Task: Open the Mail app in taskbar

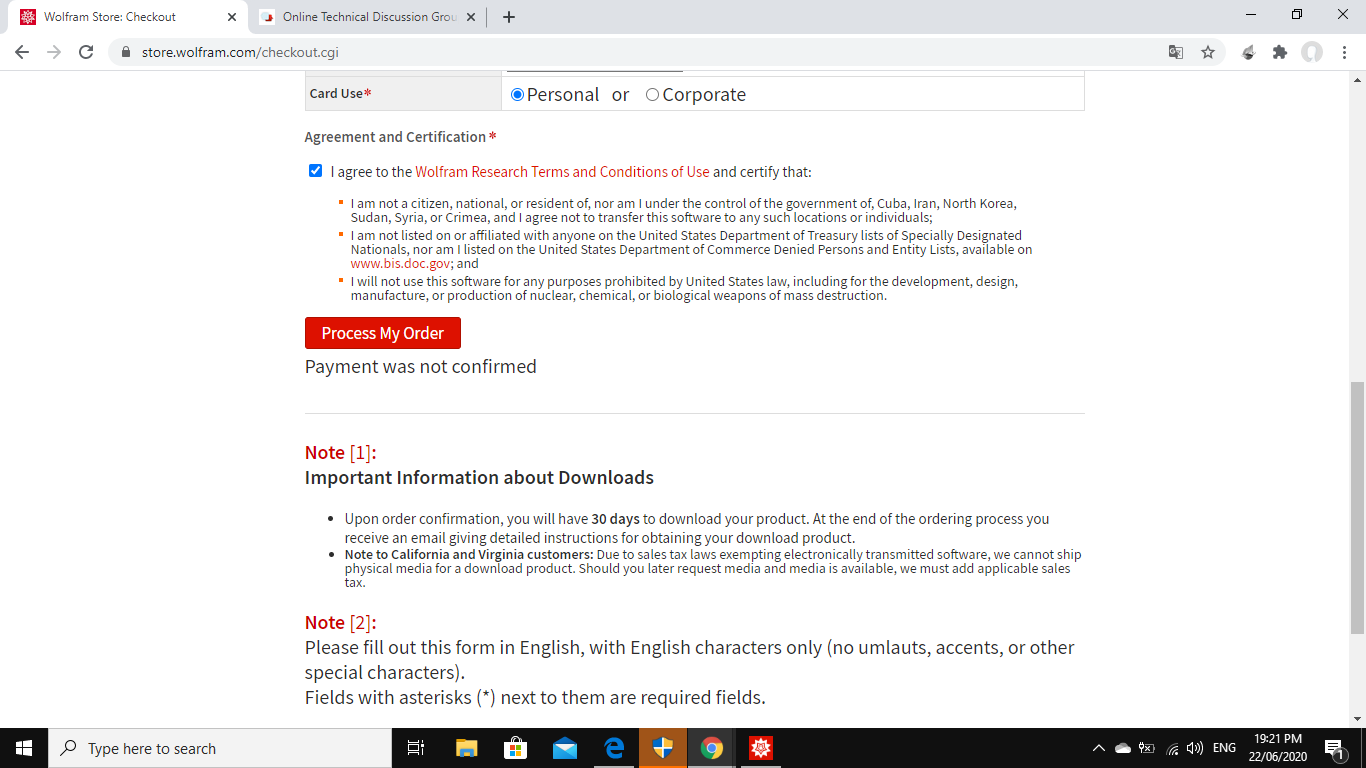Action: click(565, 748)
